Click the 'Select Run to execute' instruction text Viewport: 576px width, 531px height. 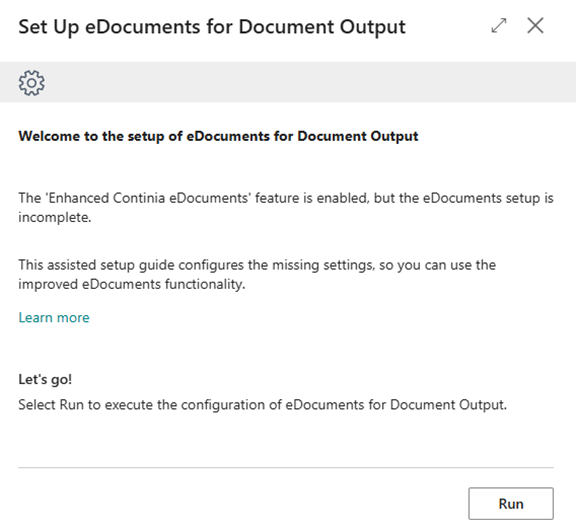point(263,405)
